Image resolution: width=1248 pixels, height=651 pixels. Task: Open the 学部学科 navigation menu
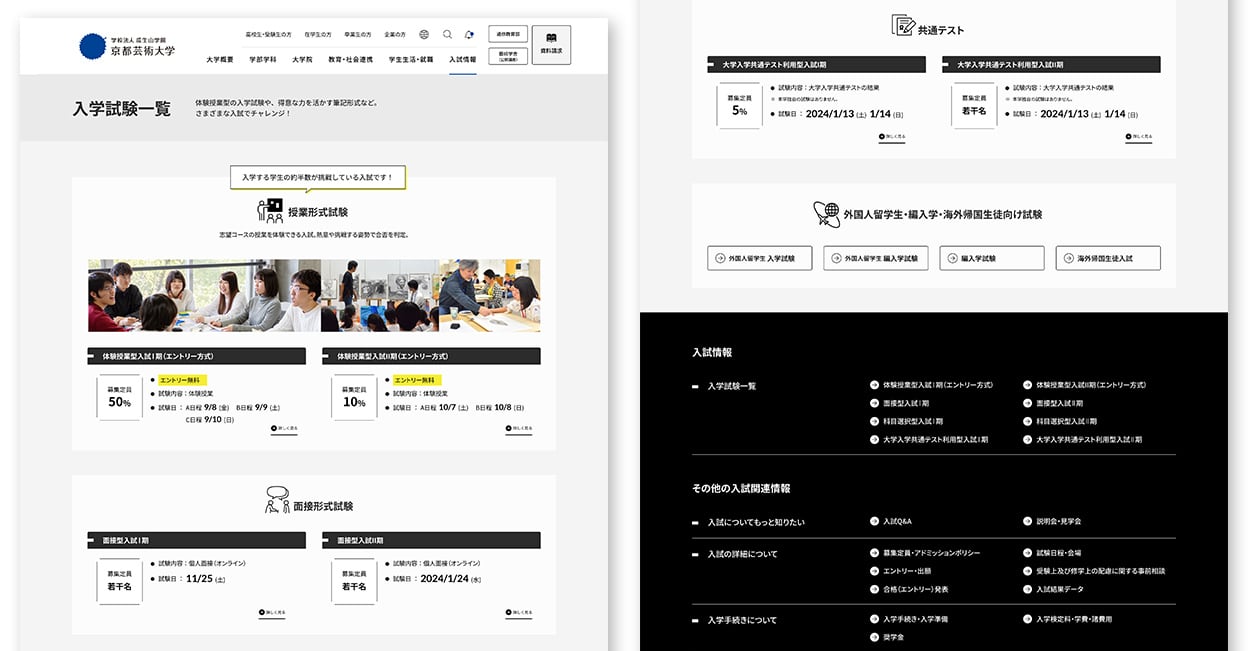(263, 60)
